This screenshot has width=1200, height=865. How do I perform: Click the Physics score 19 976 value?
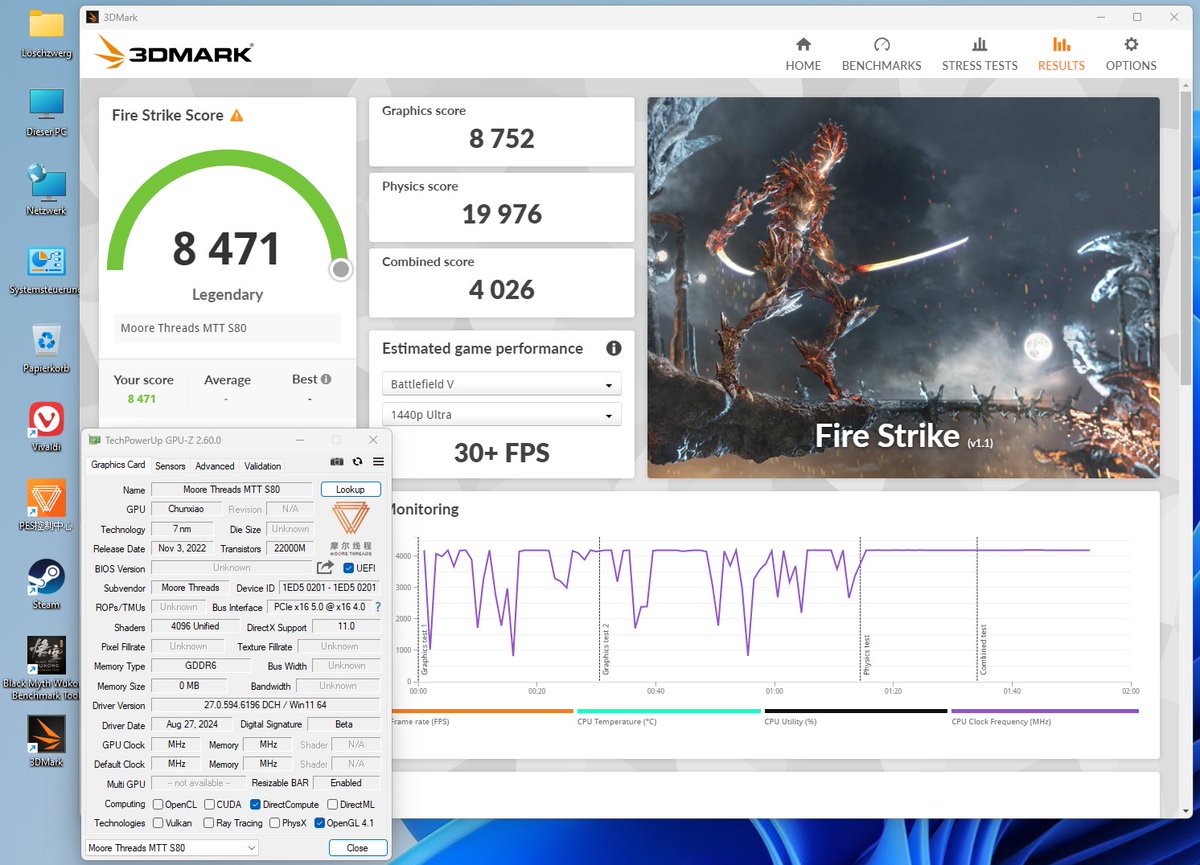click(x=501, y=214)
